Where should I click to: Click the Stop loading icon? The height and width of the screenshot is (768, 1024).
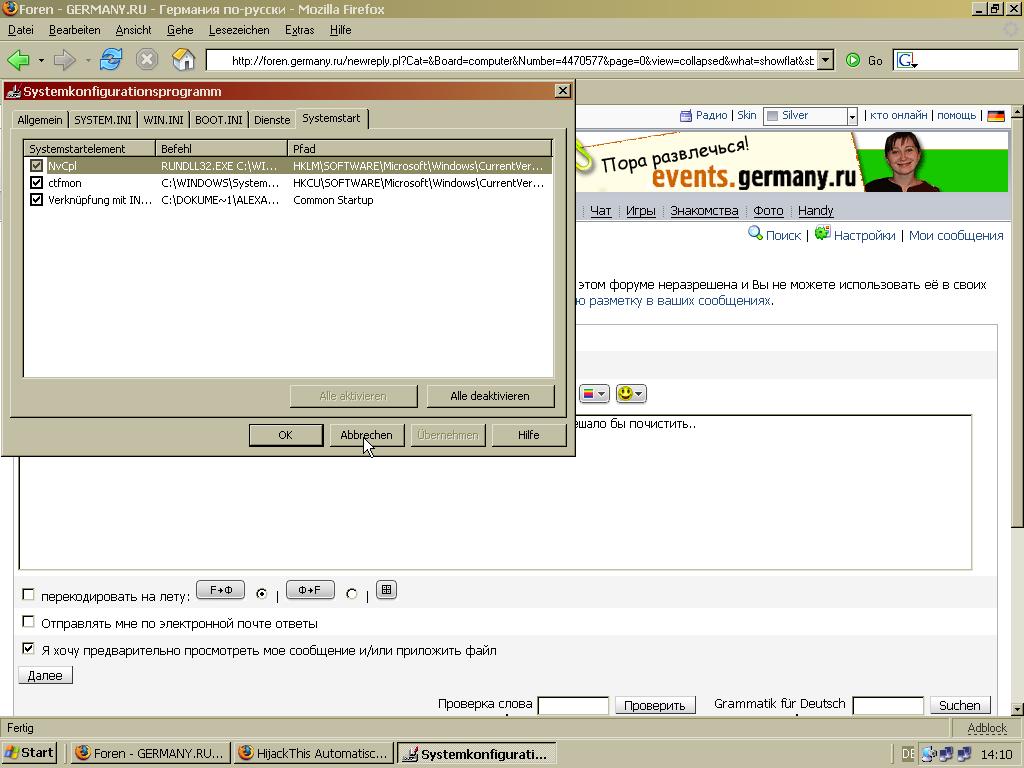(x=147, y=60)
